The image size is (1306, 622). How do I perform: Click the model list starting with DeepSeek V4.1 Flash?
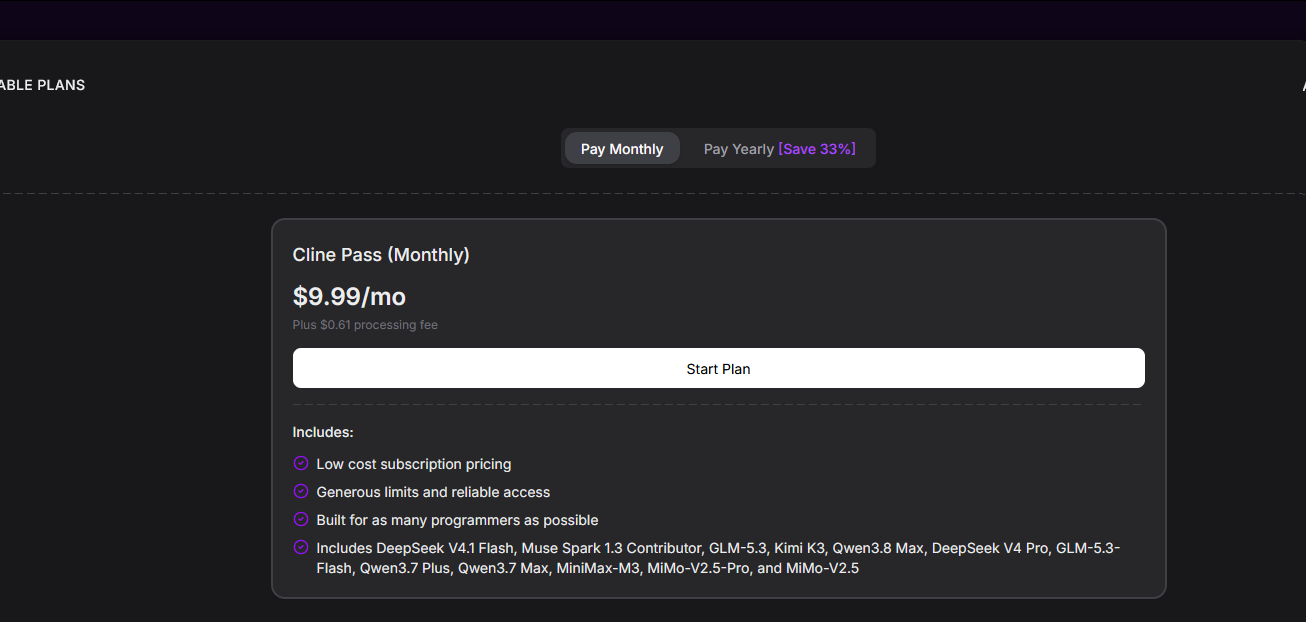point(718,558)
